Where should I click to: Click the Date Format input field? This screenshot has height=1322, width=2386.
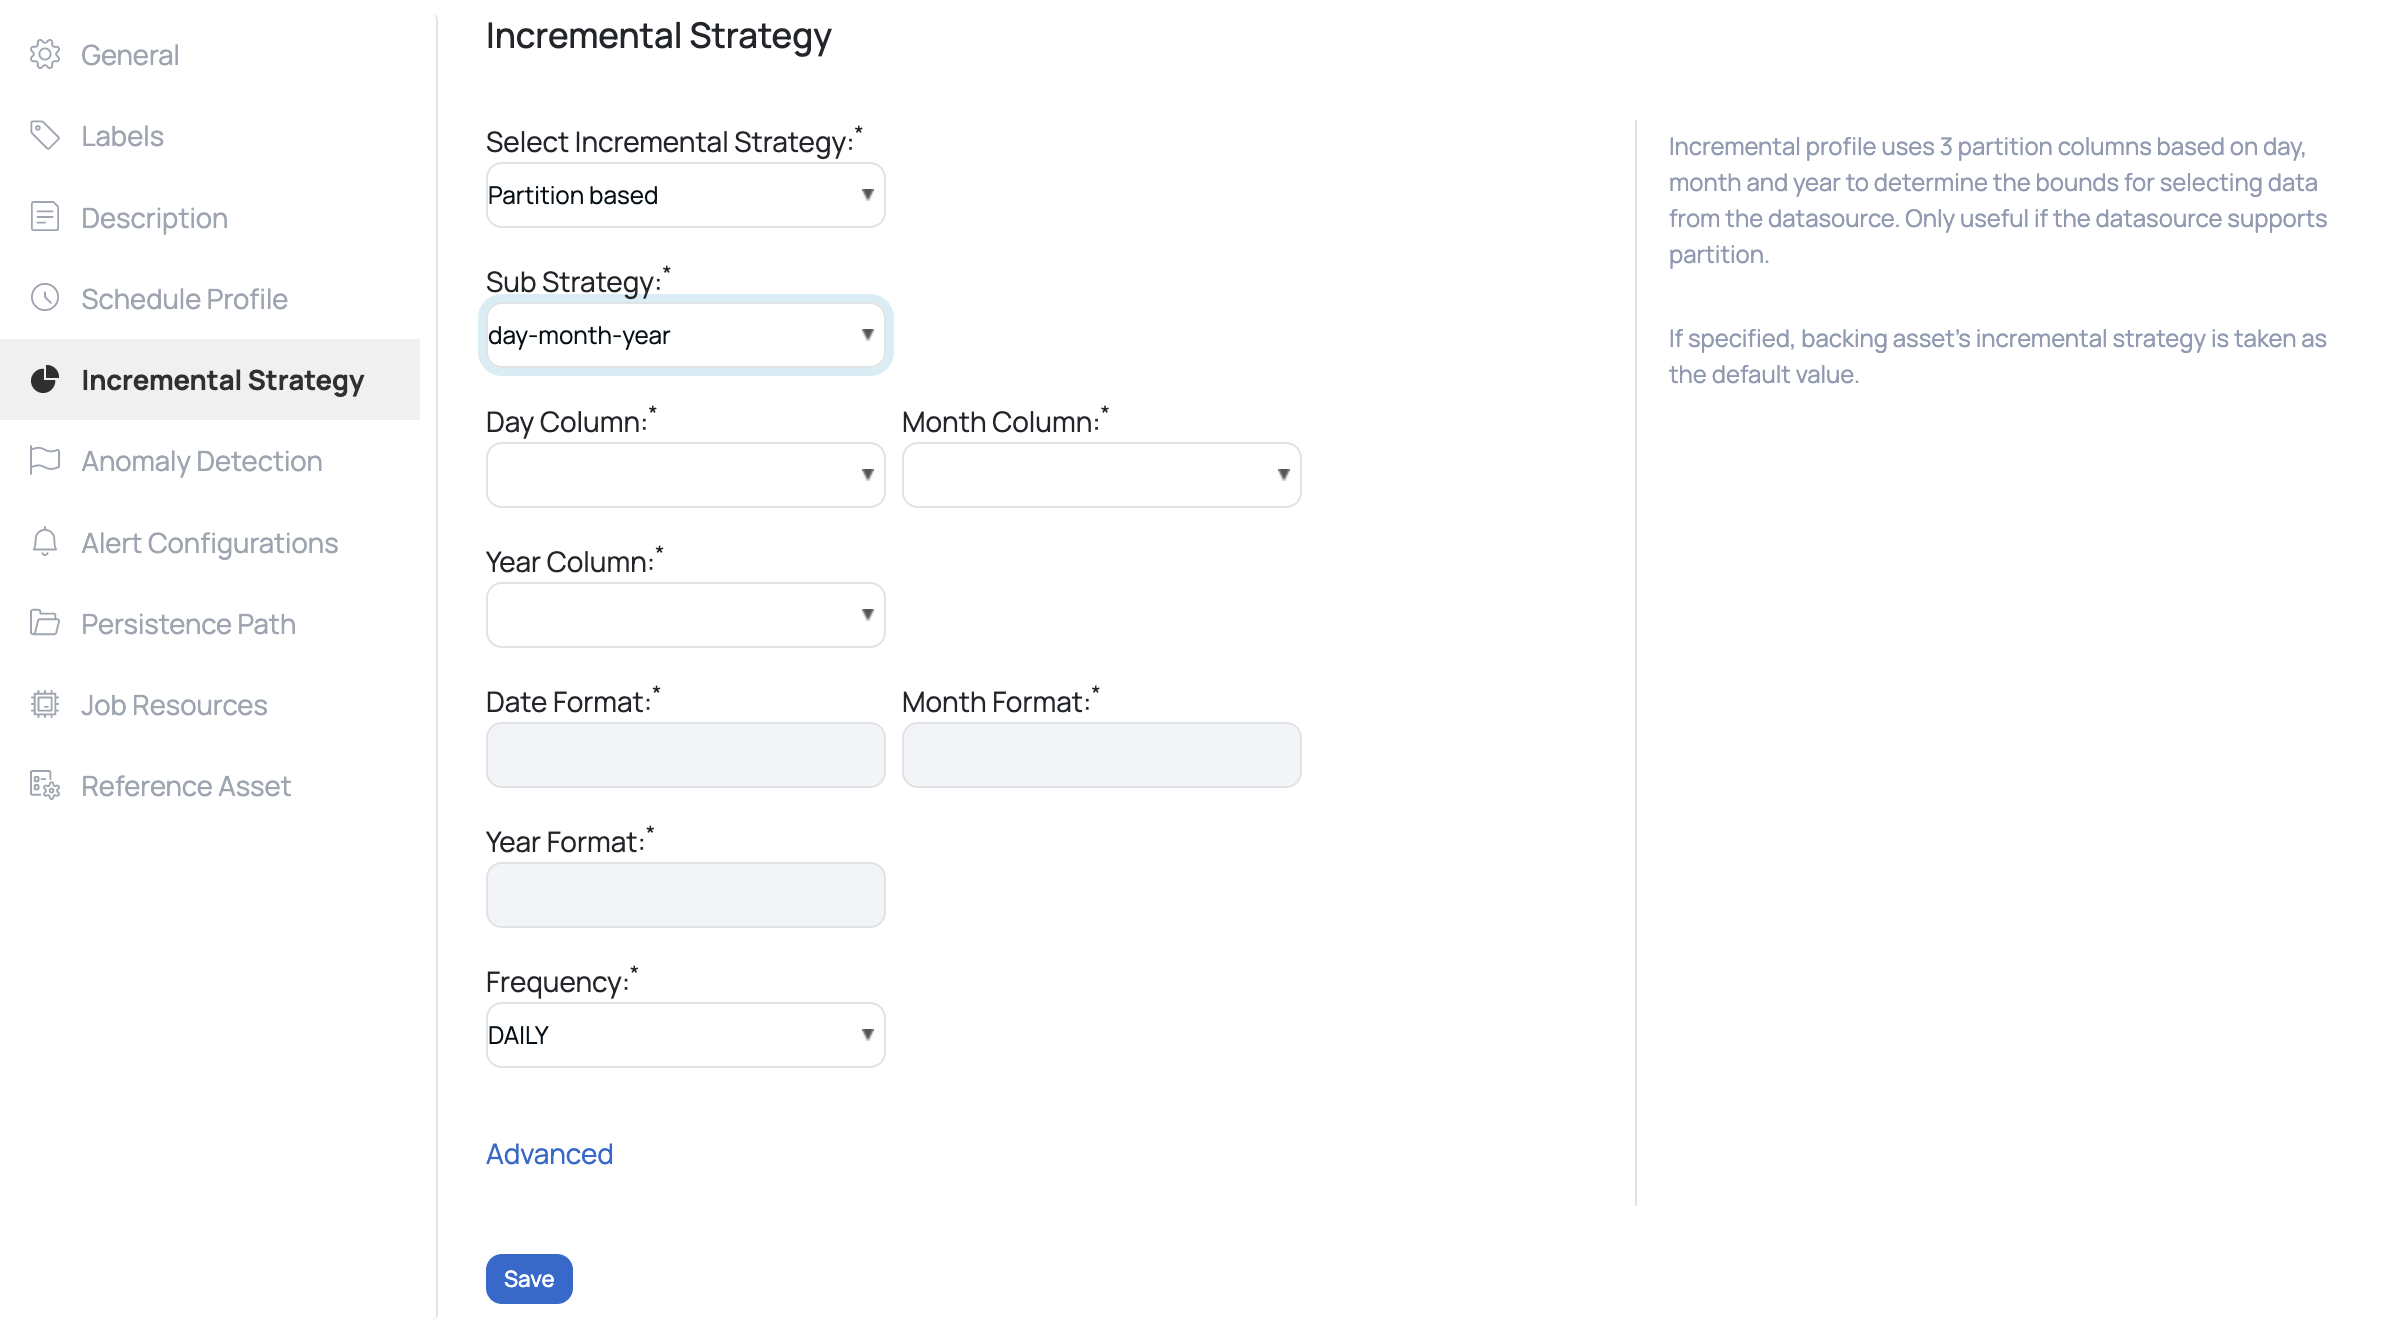point(684,754)
